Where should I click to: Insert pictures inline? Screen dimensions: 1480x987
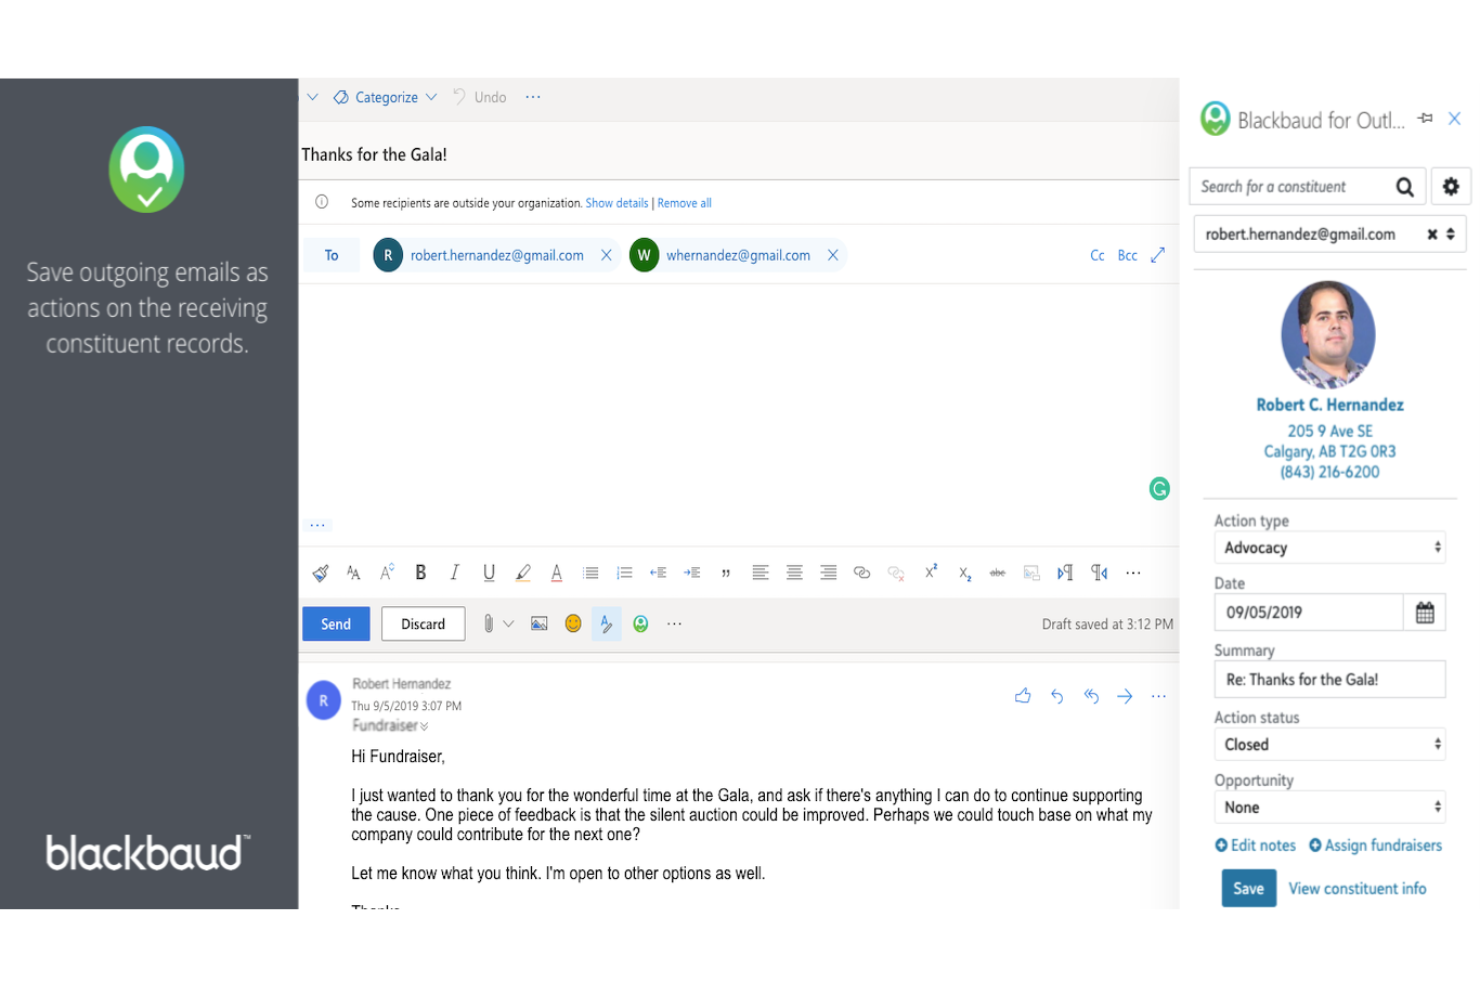pos(539,624)
